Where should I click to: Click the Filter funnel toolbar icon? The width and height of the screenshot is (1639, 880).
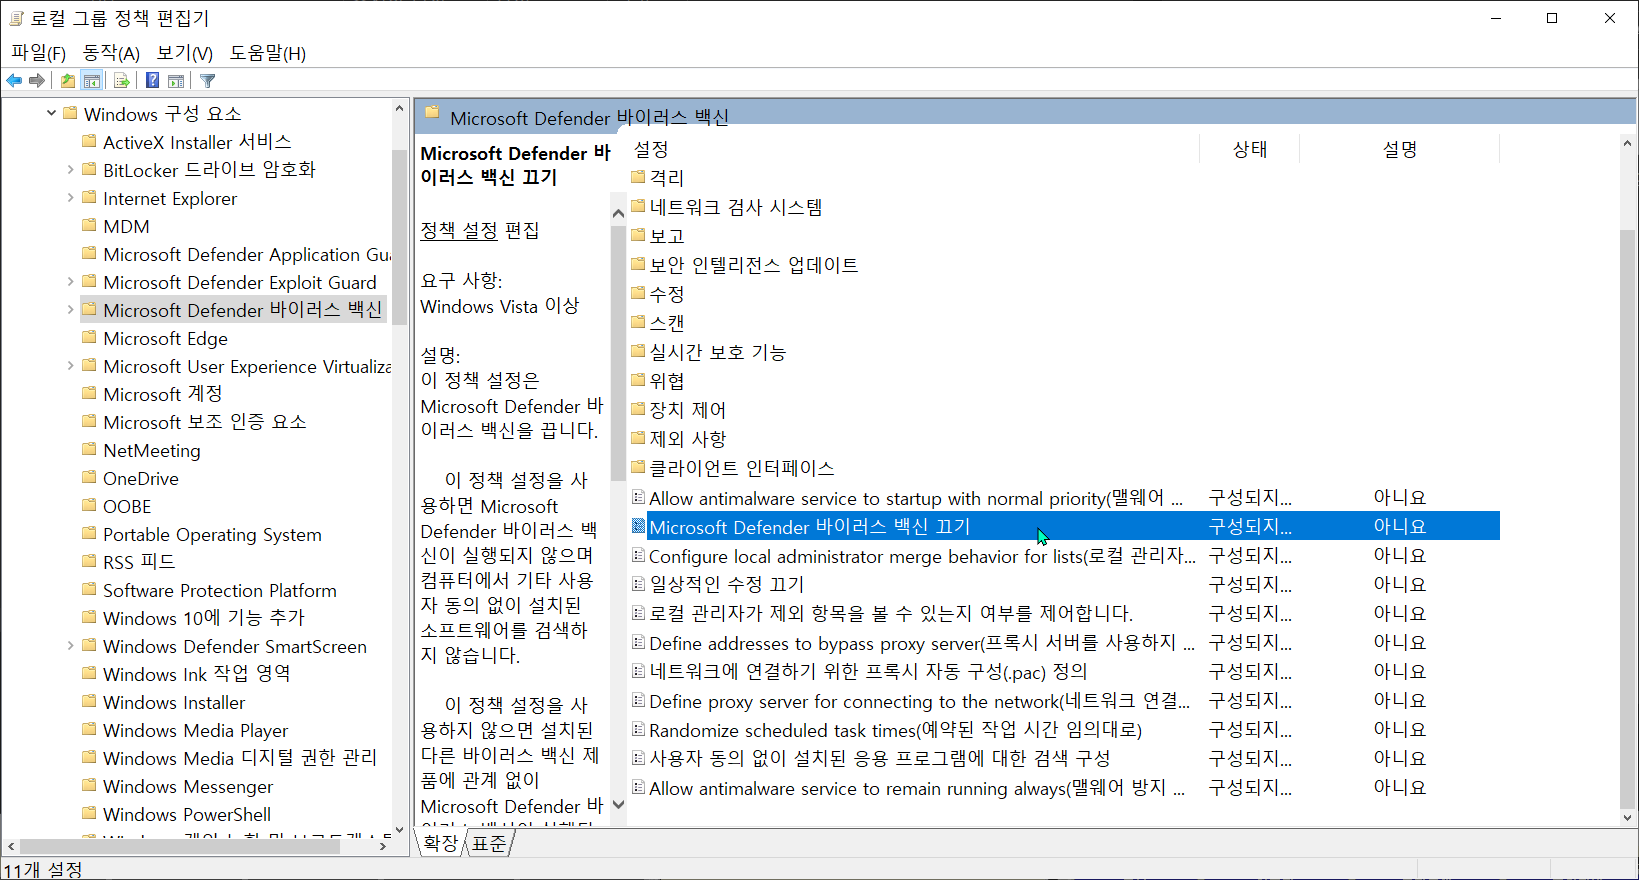207,81
